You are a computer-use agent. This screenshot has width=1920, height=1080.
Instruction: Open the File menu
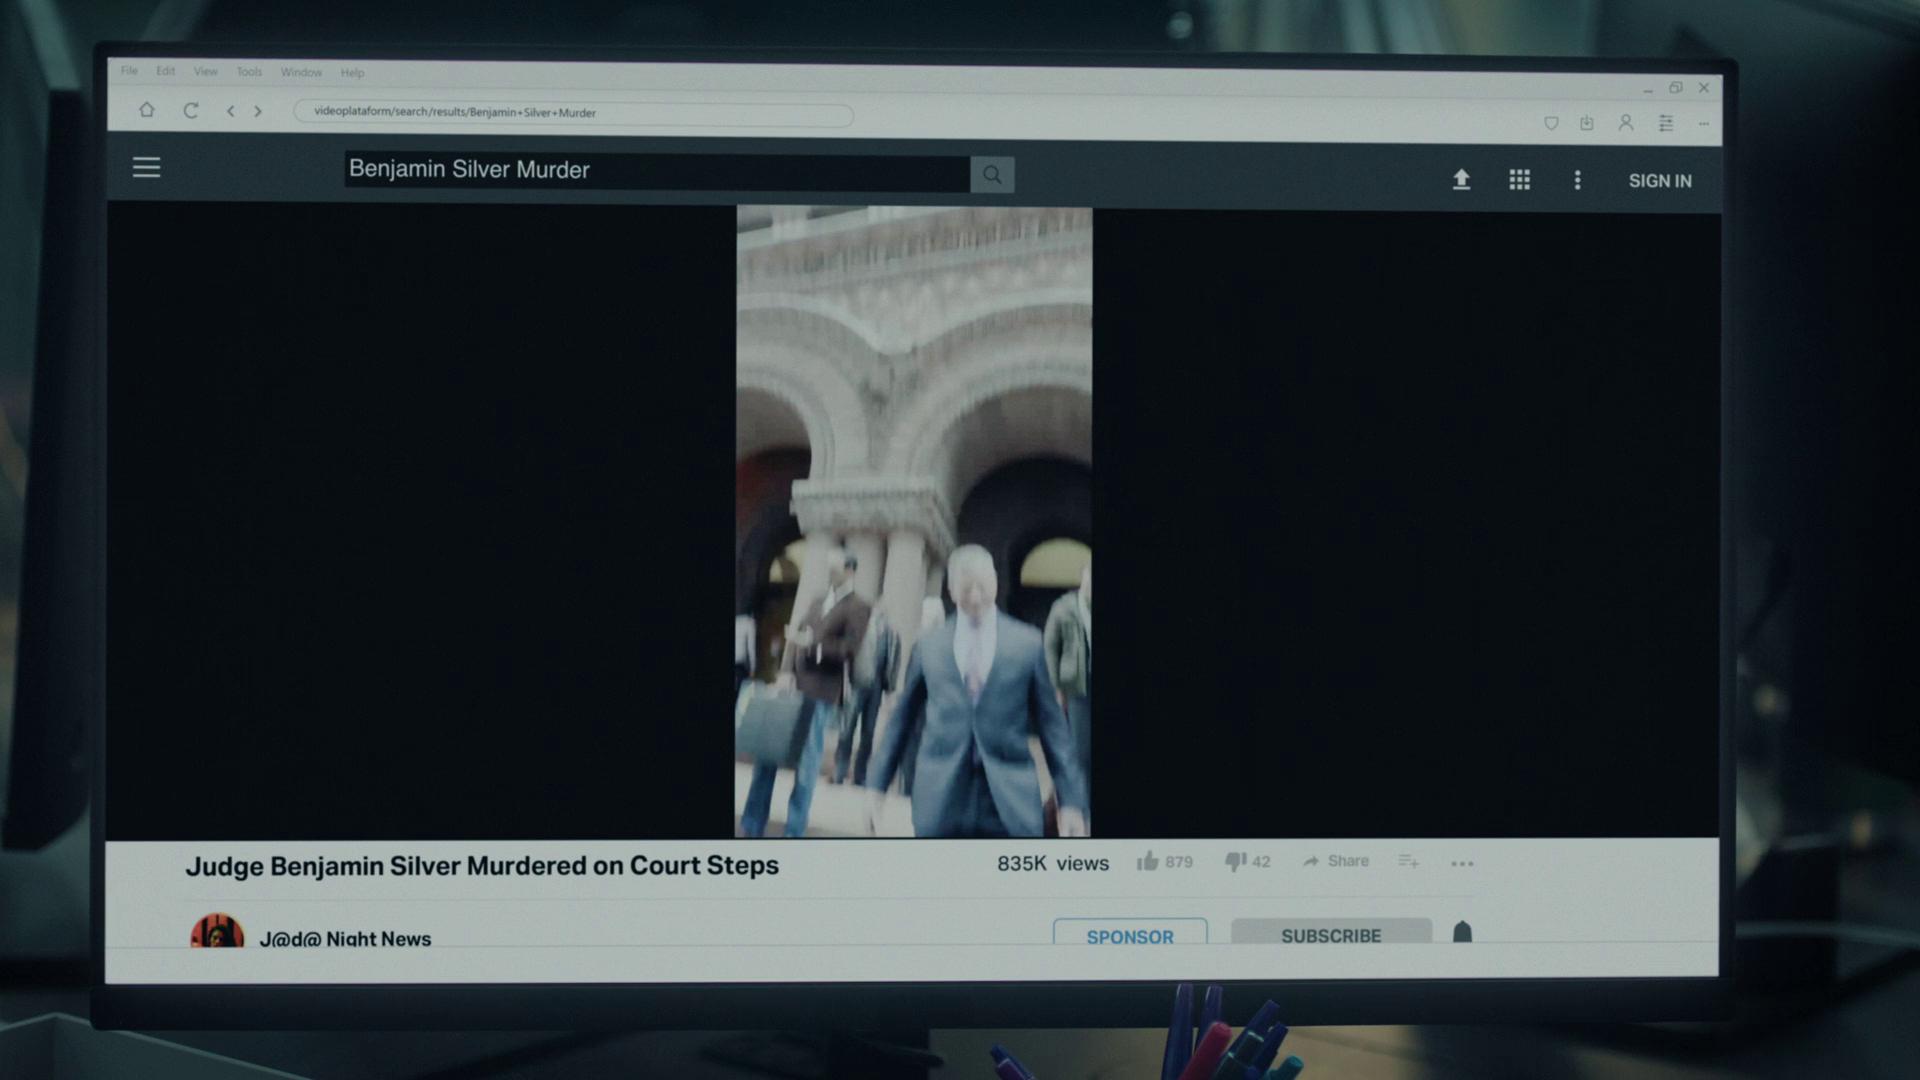[129, 71]
